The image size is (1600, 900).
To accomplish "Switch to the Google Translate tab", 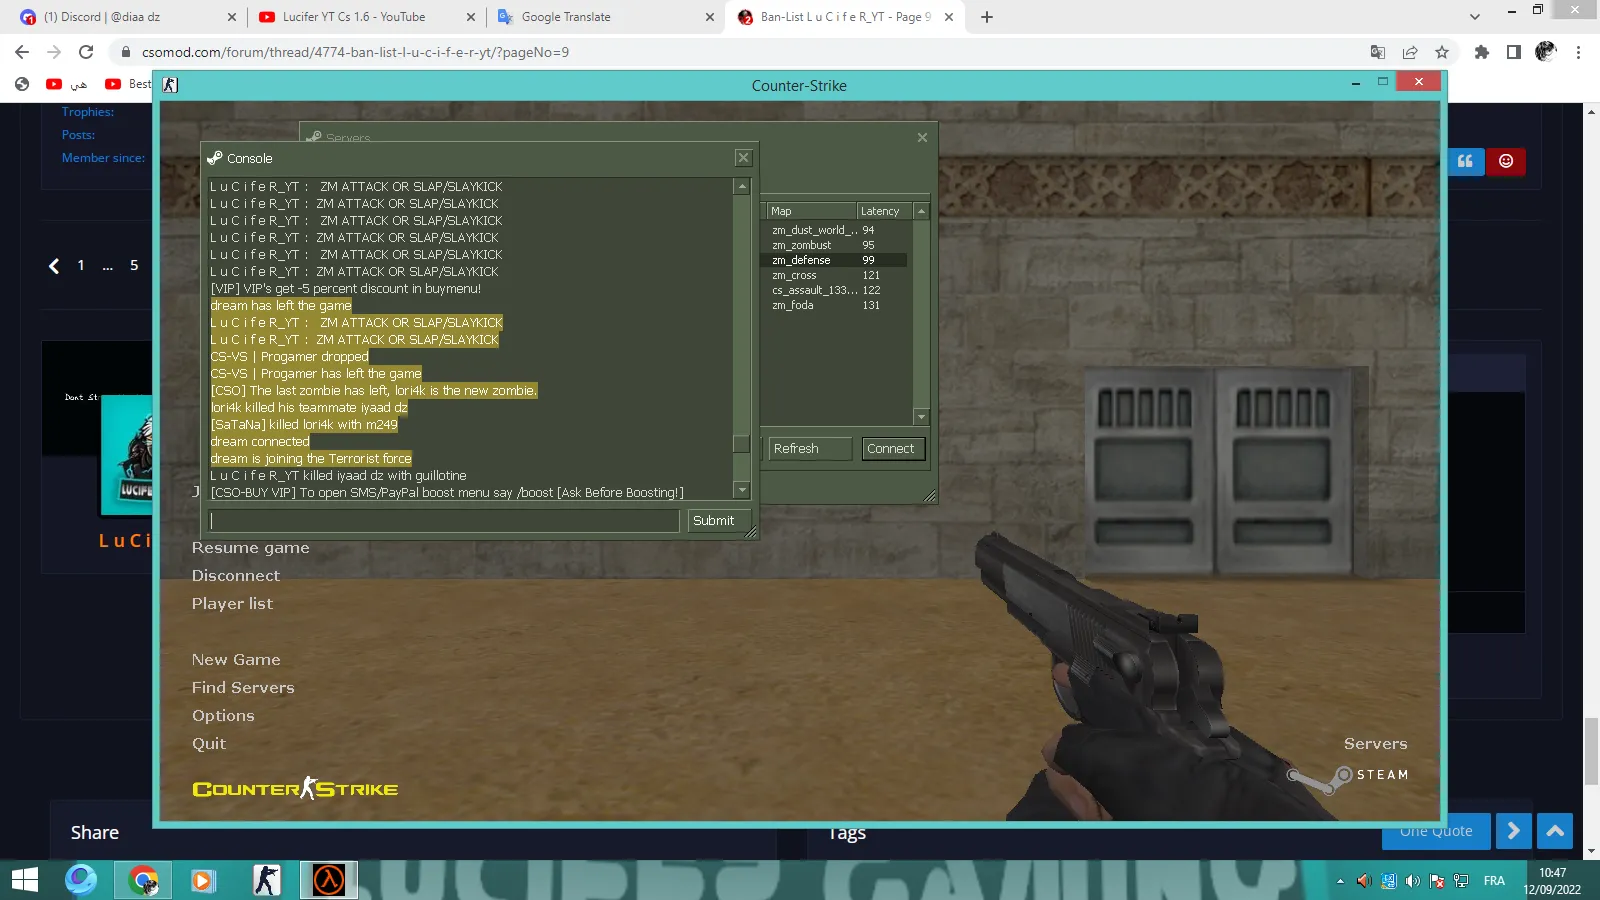I will click(606, 17).
